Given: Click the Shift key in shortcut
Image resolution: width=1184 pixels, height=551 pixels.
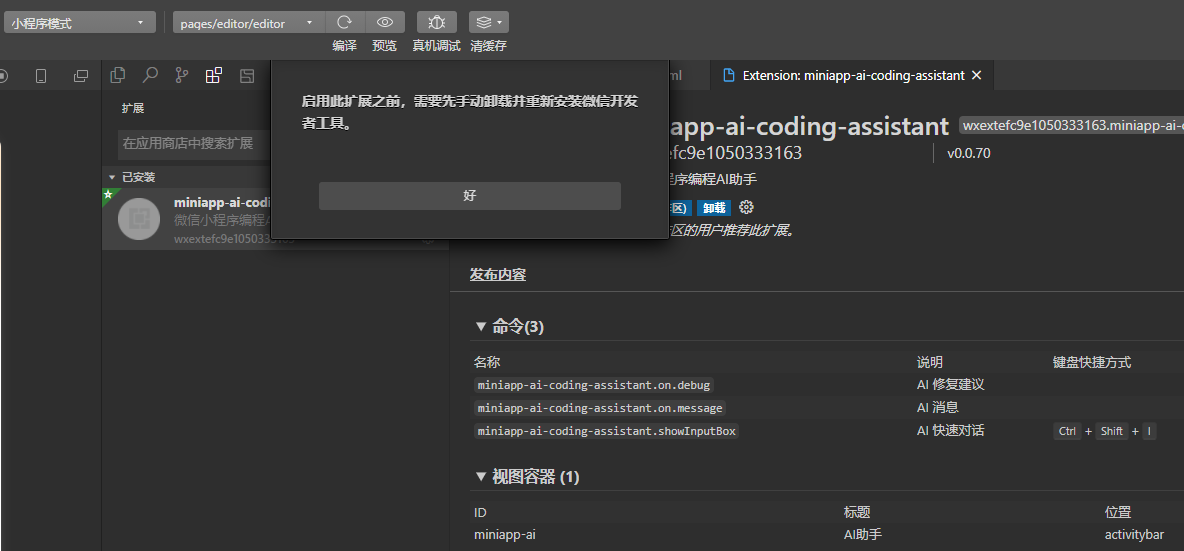Looking at the screenshot, I should point(1112,432).
